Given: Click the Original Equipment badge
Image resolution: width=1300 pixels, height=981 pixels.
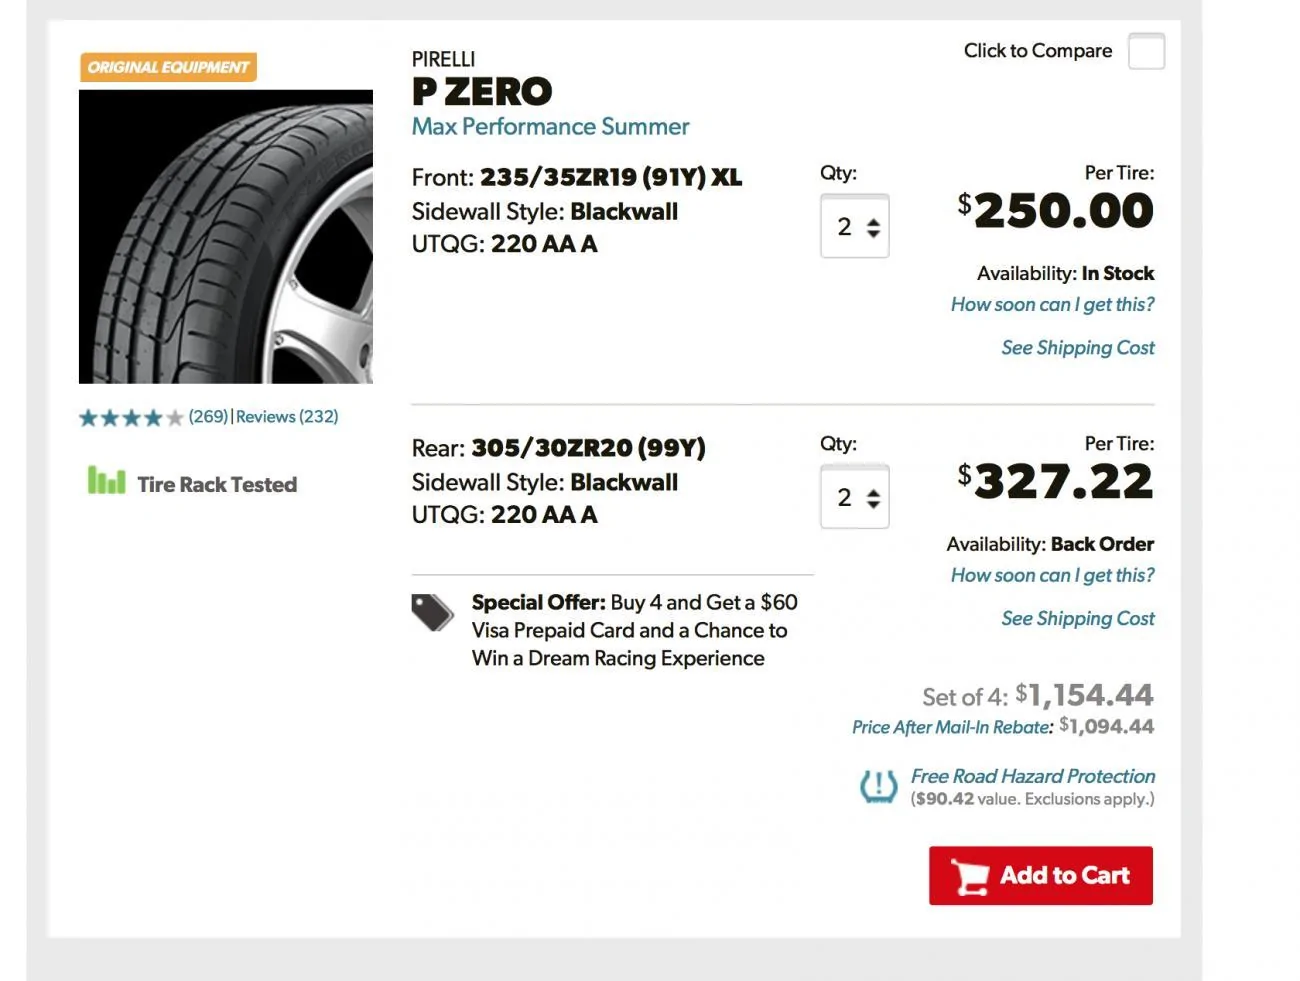Looking at the screenshot, I should point(168,67).
